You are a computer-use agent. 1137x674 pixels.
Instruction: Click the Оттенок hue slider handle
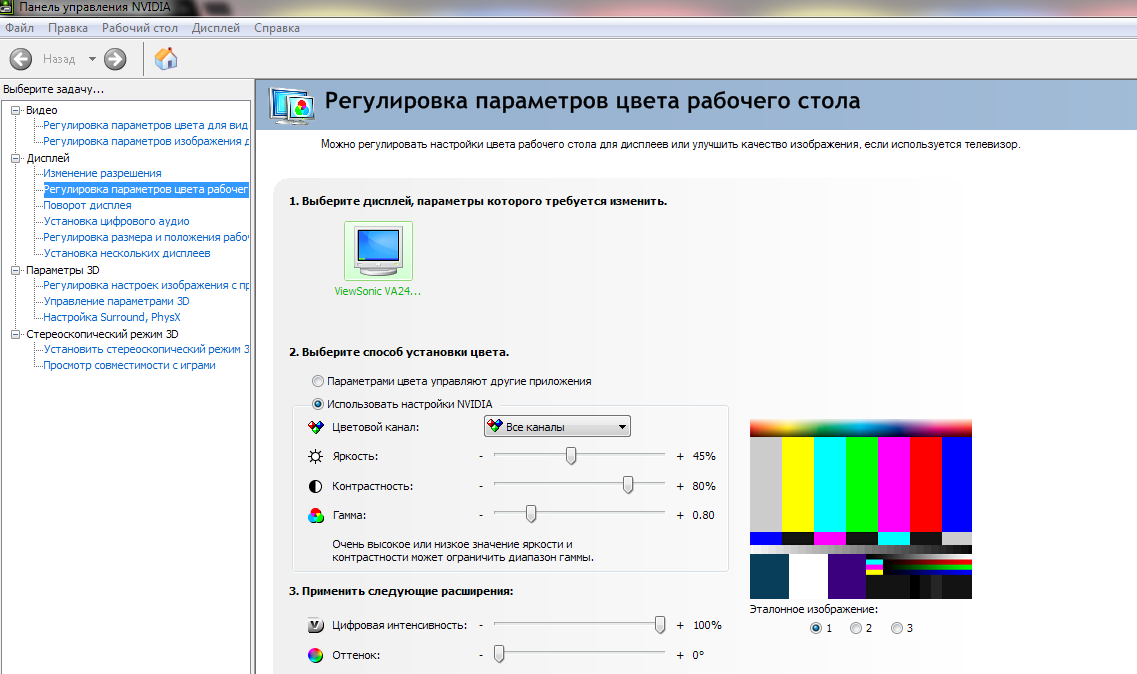click(x=499, y=654)
